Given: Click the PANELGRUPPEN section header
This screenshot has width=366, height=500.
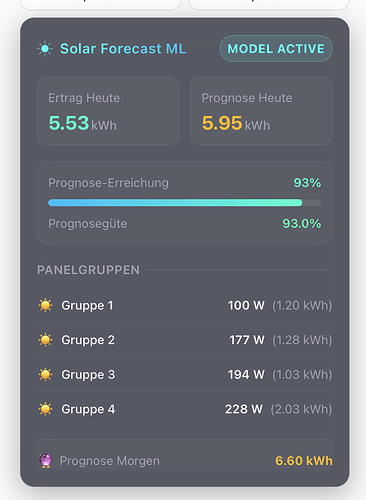Looking at the screenshot, I should point(88,270).
